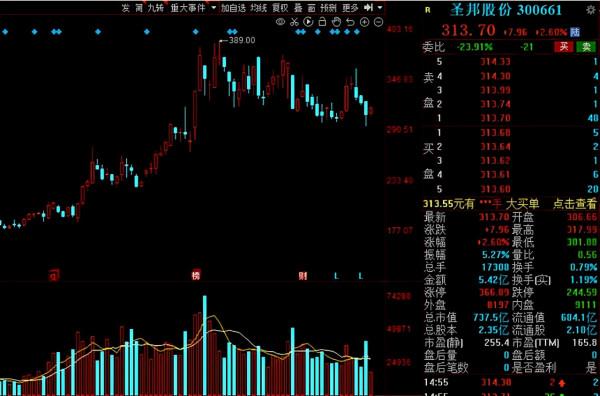Click the 跌停 limit-down price 244.59
Screen dimensions: 600x396
[x=583, y=293]
